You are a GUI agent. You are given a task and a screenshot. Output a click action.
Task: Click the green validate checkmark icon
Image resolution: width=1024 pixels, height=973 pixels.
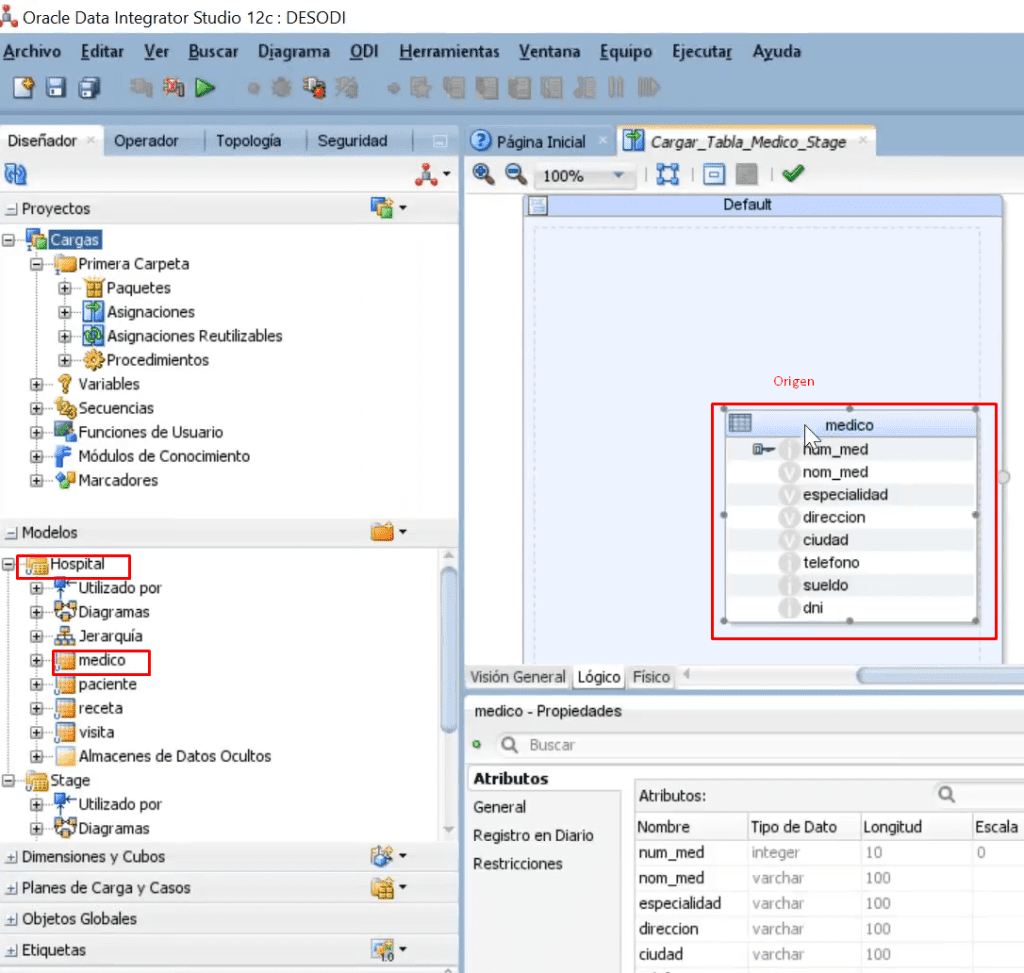793,174
